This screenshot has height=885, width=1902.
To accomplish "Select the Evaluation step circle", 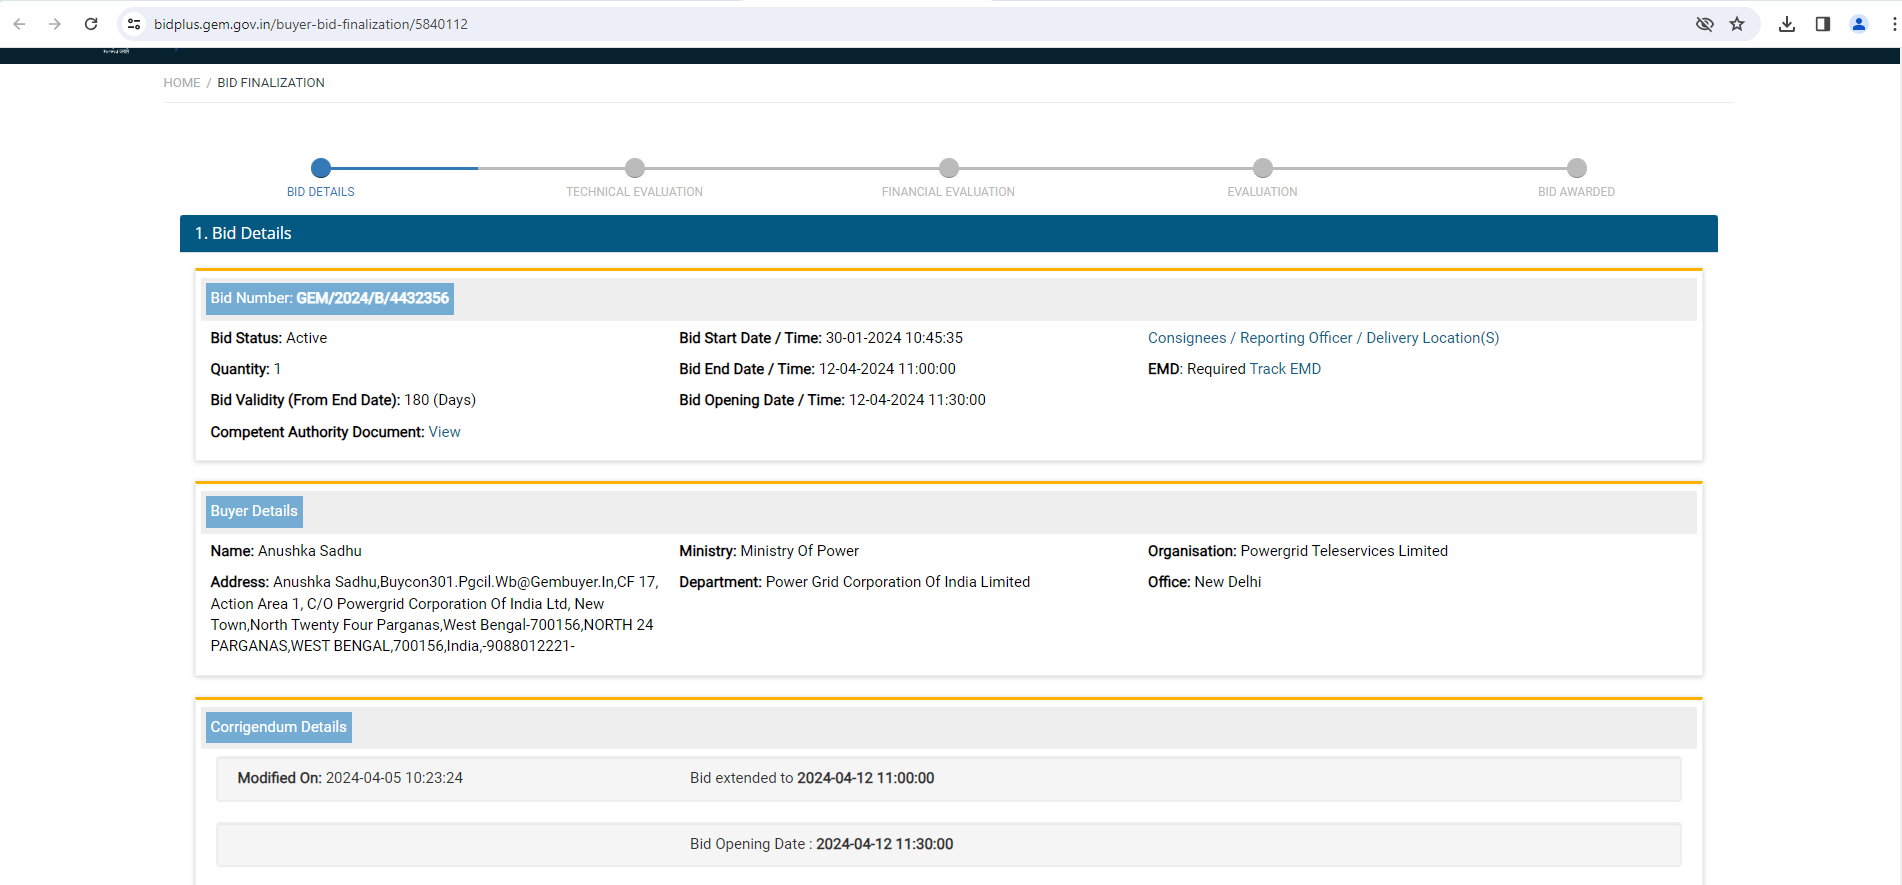I will pos(1263,168).
